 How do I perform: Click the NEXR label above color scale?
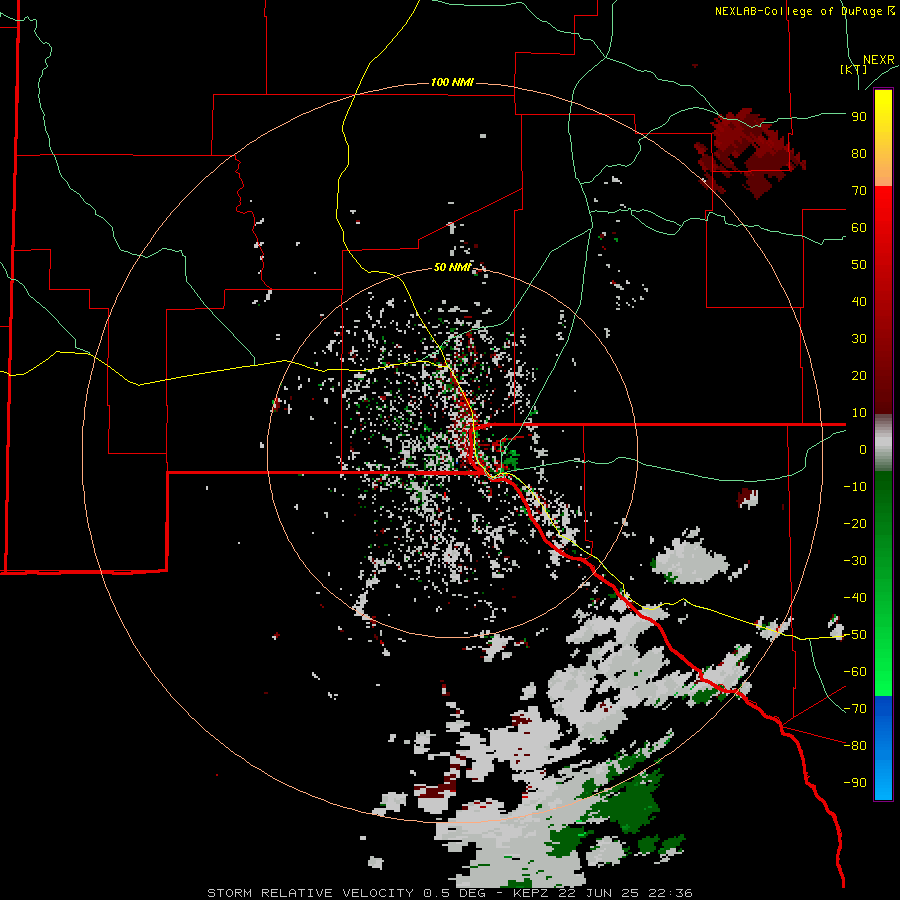tap(879, 60)
